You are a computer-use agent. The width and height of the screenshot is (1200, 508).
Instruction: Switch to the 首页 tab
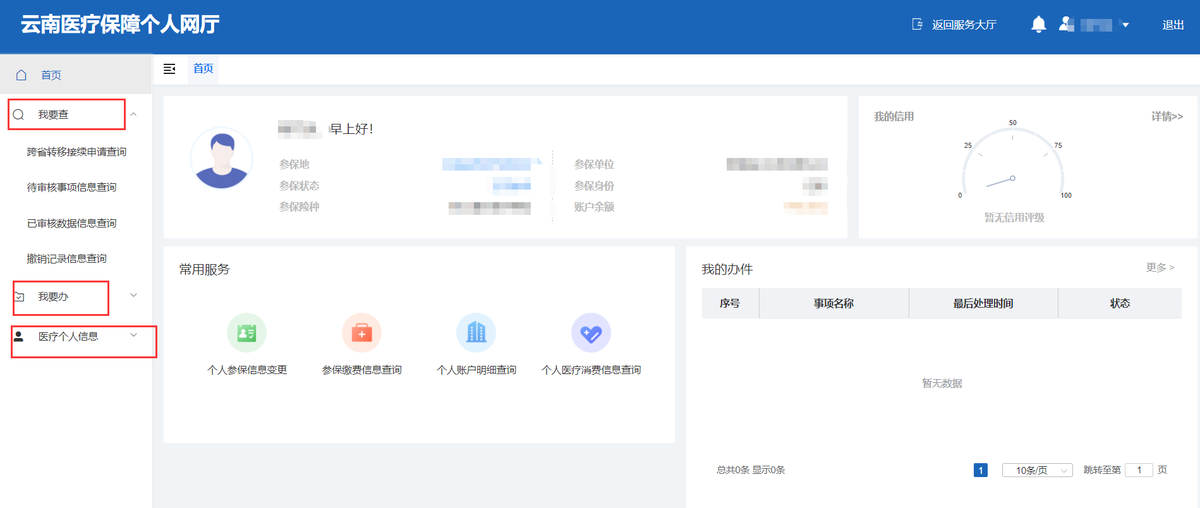(x=203, y=68)
